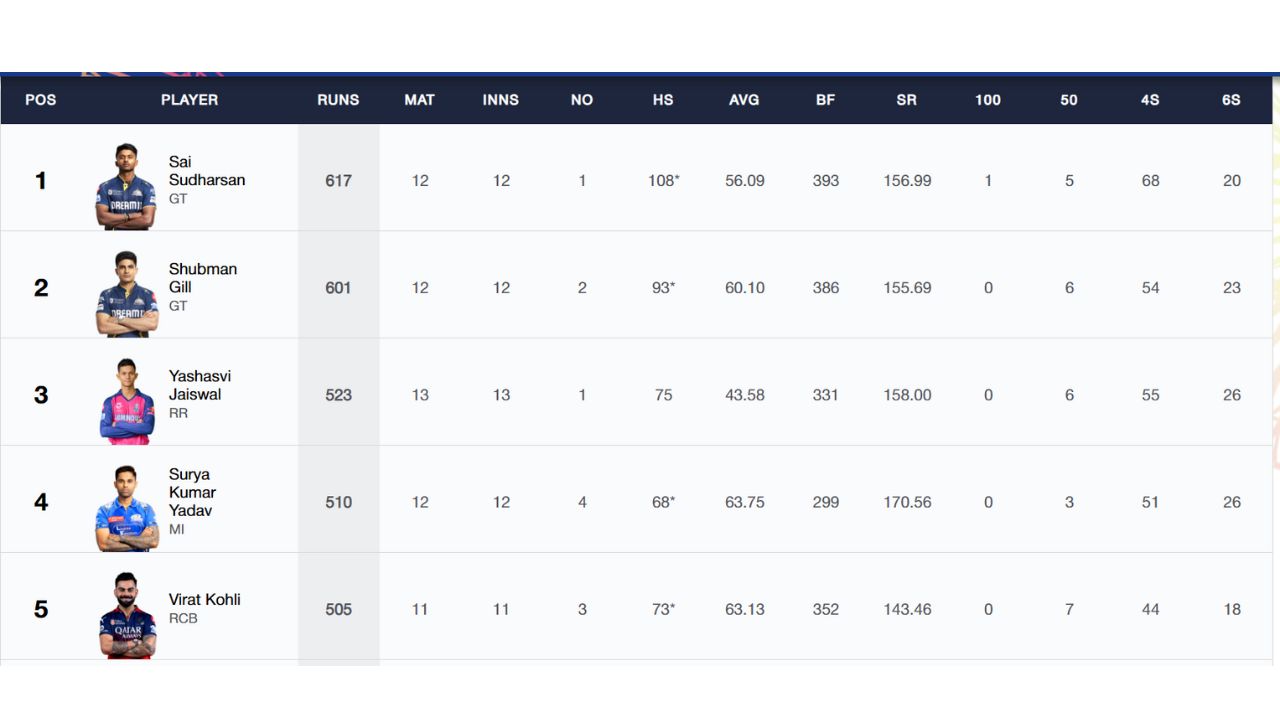Click Sai Sudharsan's 617 runs cell
Image resolution: width=1280 pixels, height=720 pixels.
[338, 181]
